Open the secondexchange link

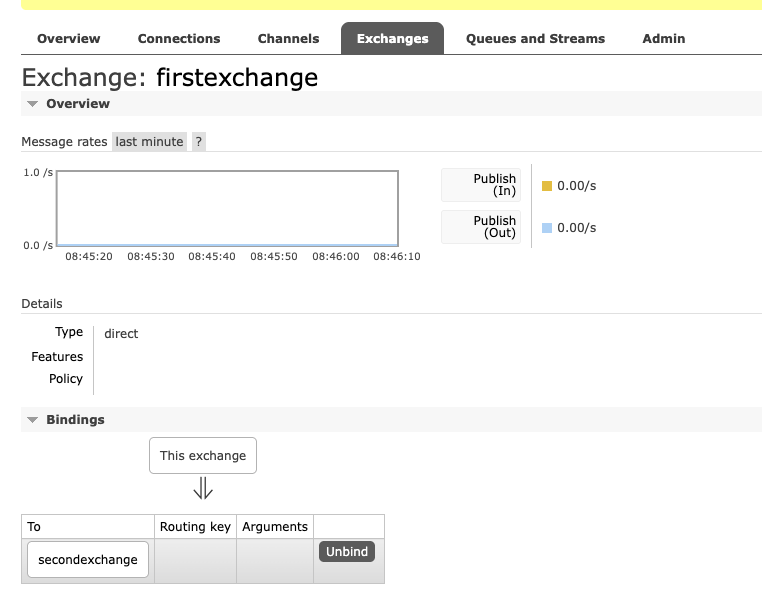pyautogui.click(x=88, y=560)
